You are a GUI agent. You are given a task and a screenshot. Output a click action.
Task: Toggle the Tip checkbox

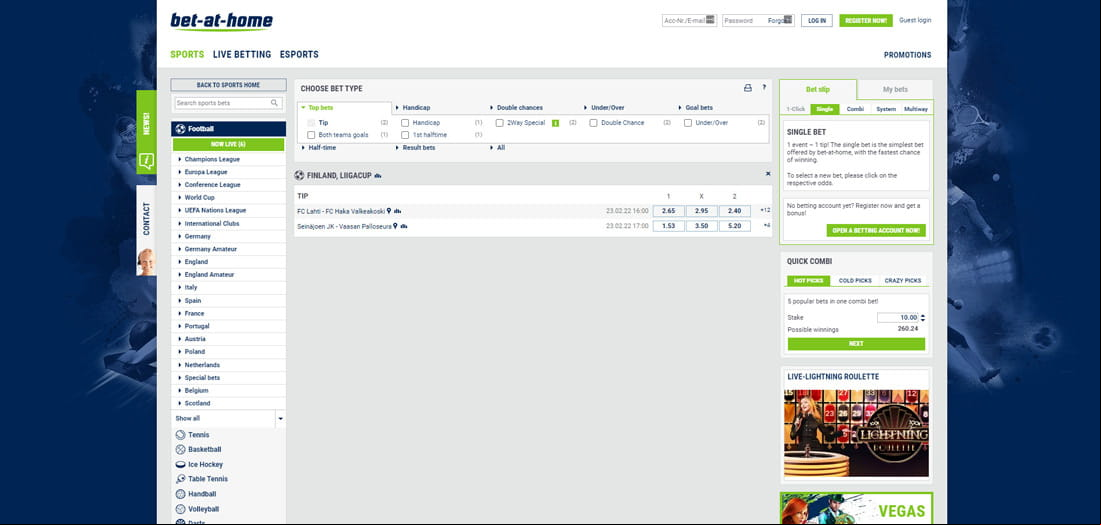tap(311, 123)
